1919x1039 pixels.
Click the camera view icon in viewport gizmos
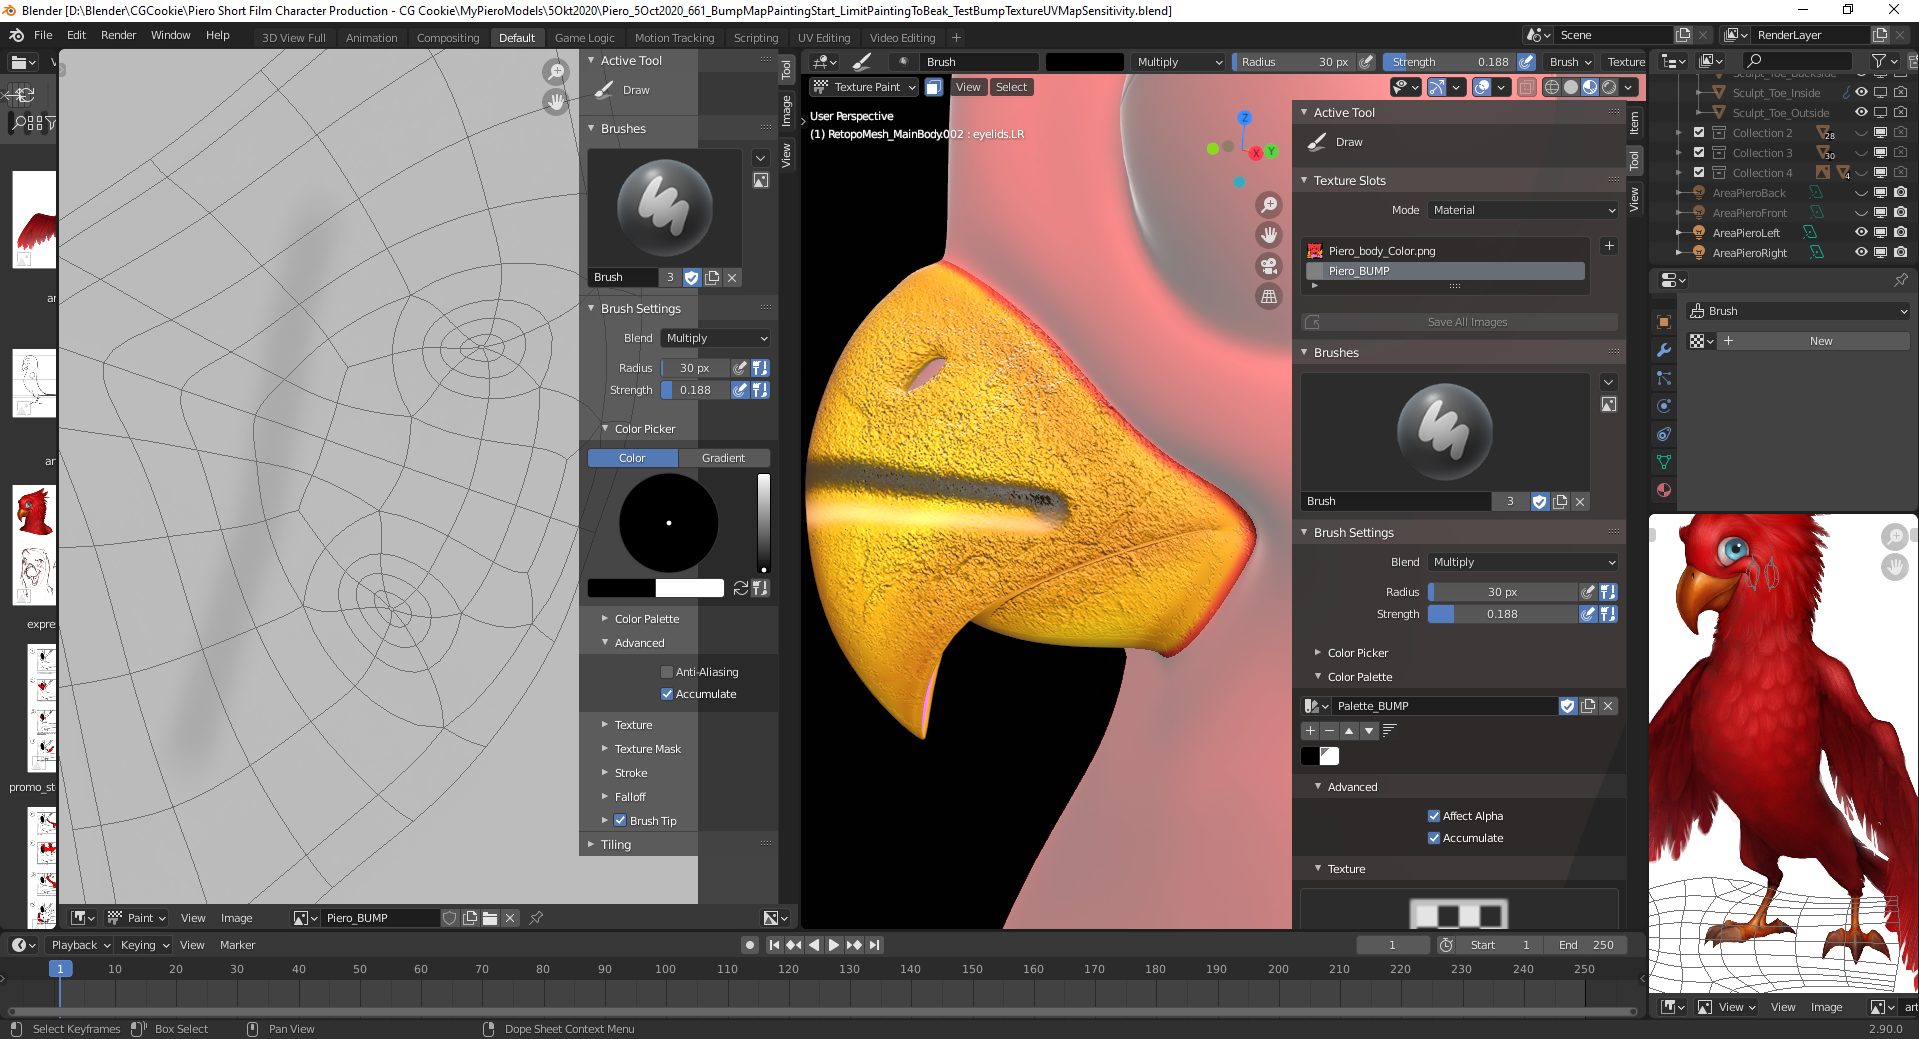pyautogui.click(x=1268, y=266)
